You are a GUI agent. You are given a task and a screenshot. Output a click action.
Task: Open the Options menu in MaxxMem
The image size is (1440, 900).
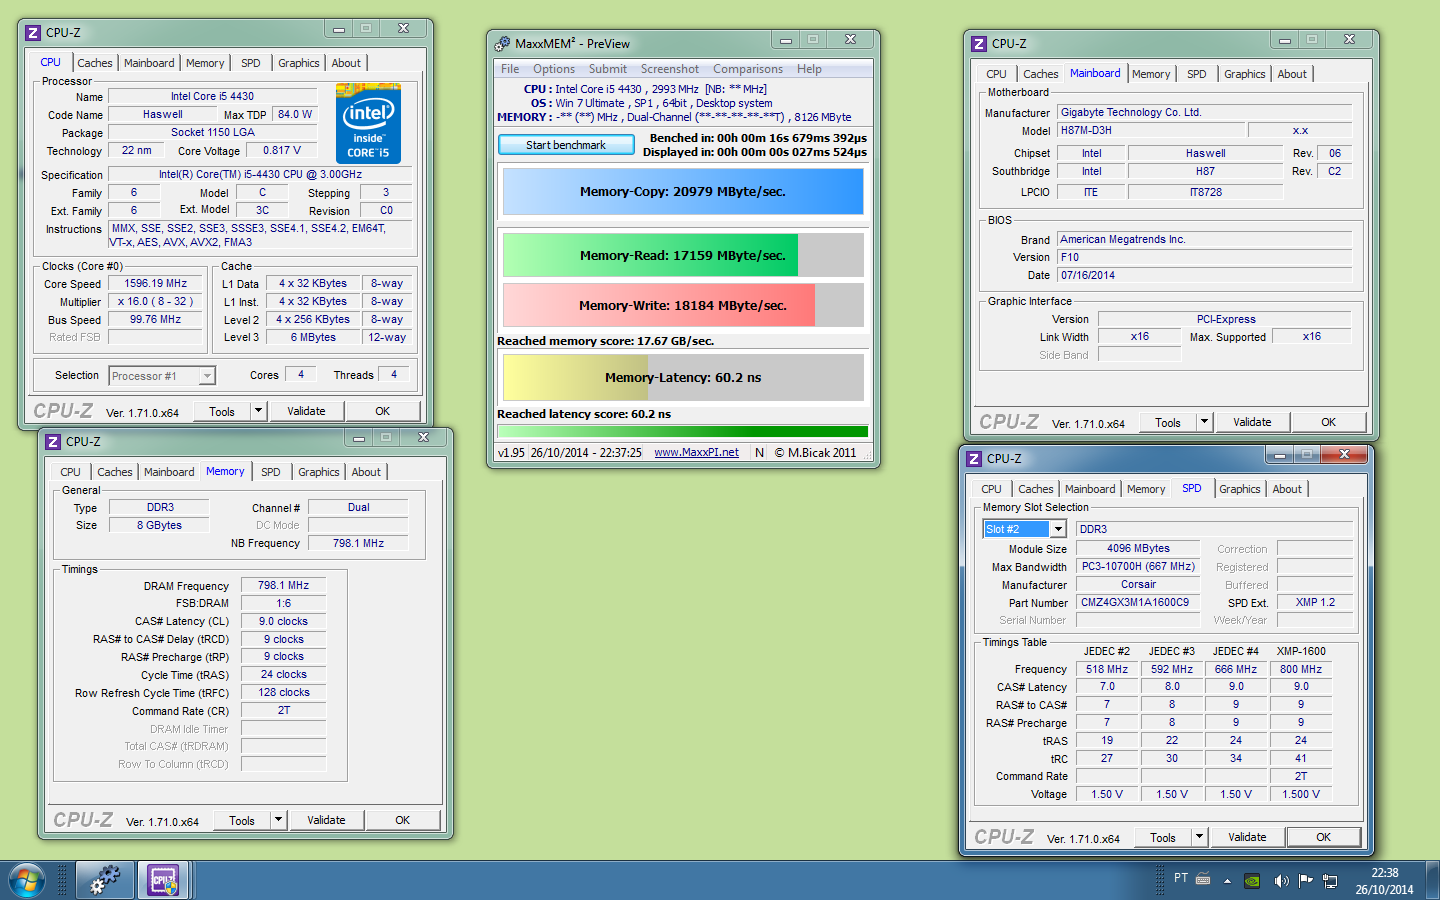(554, 69)
